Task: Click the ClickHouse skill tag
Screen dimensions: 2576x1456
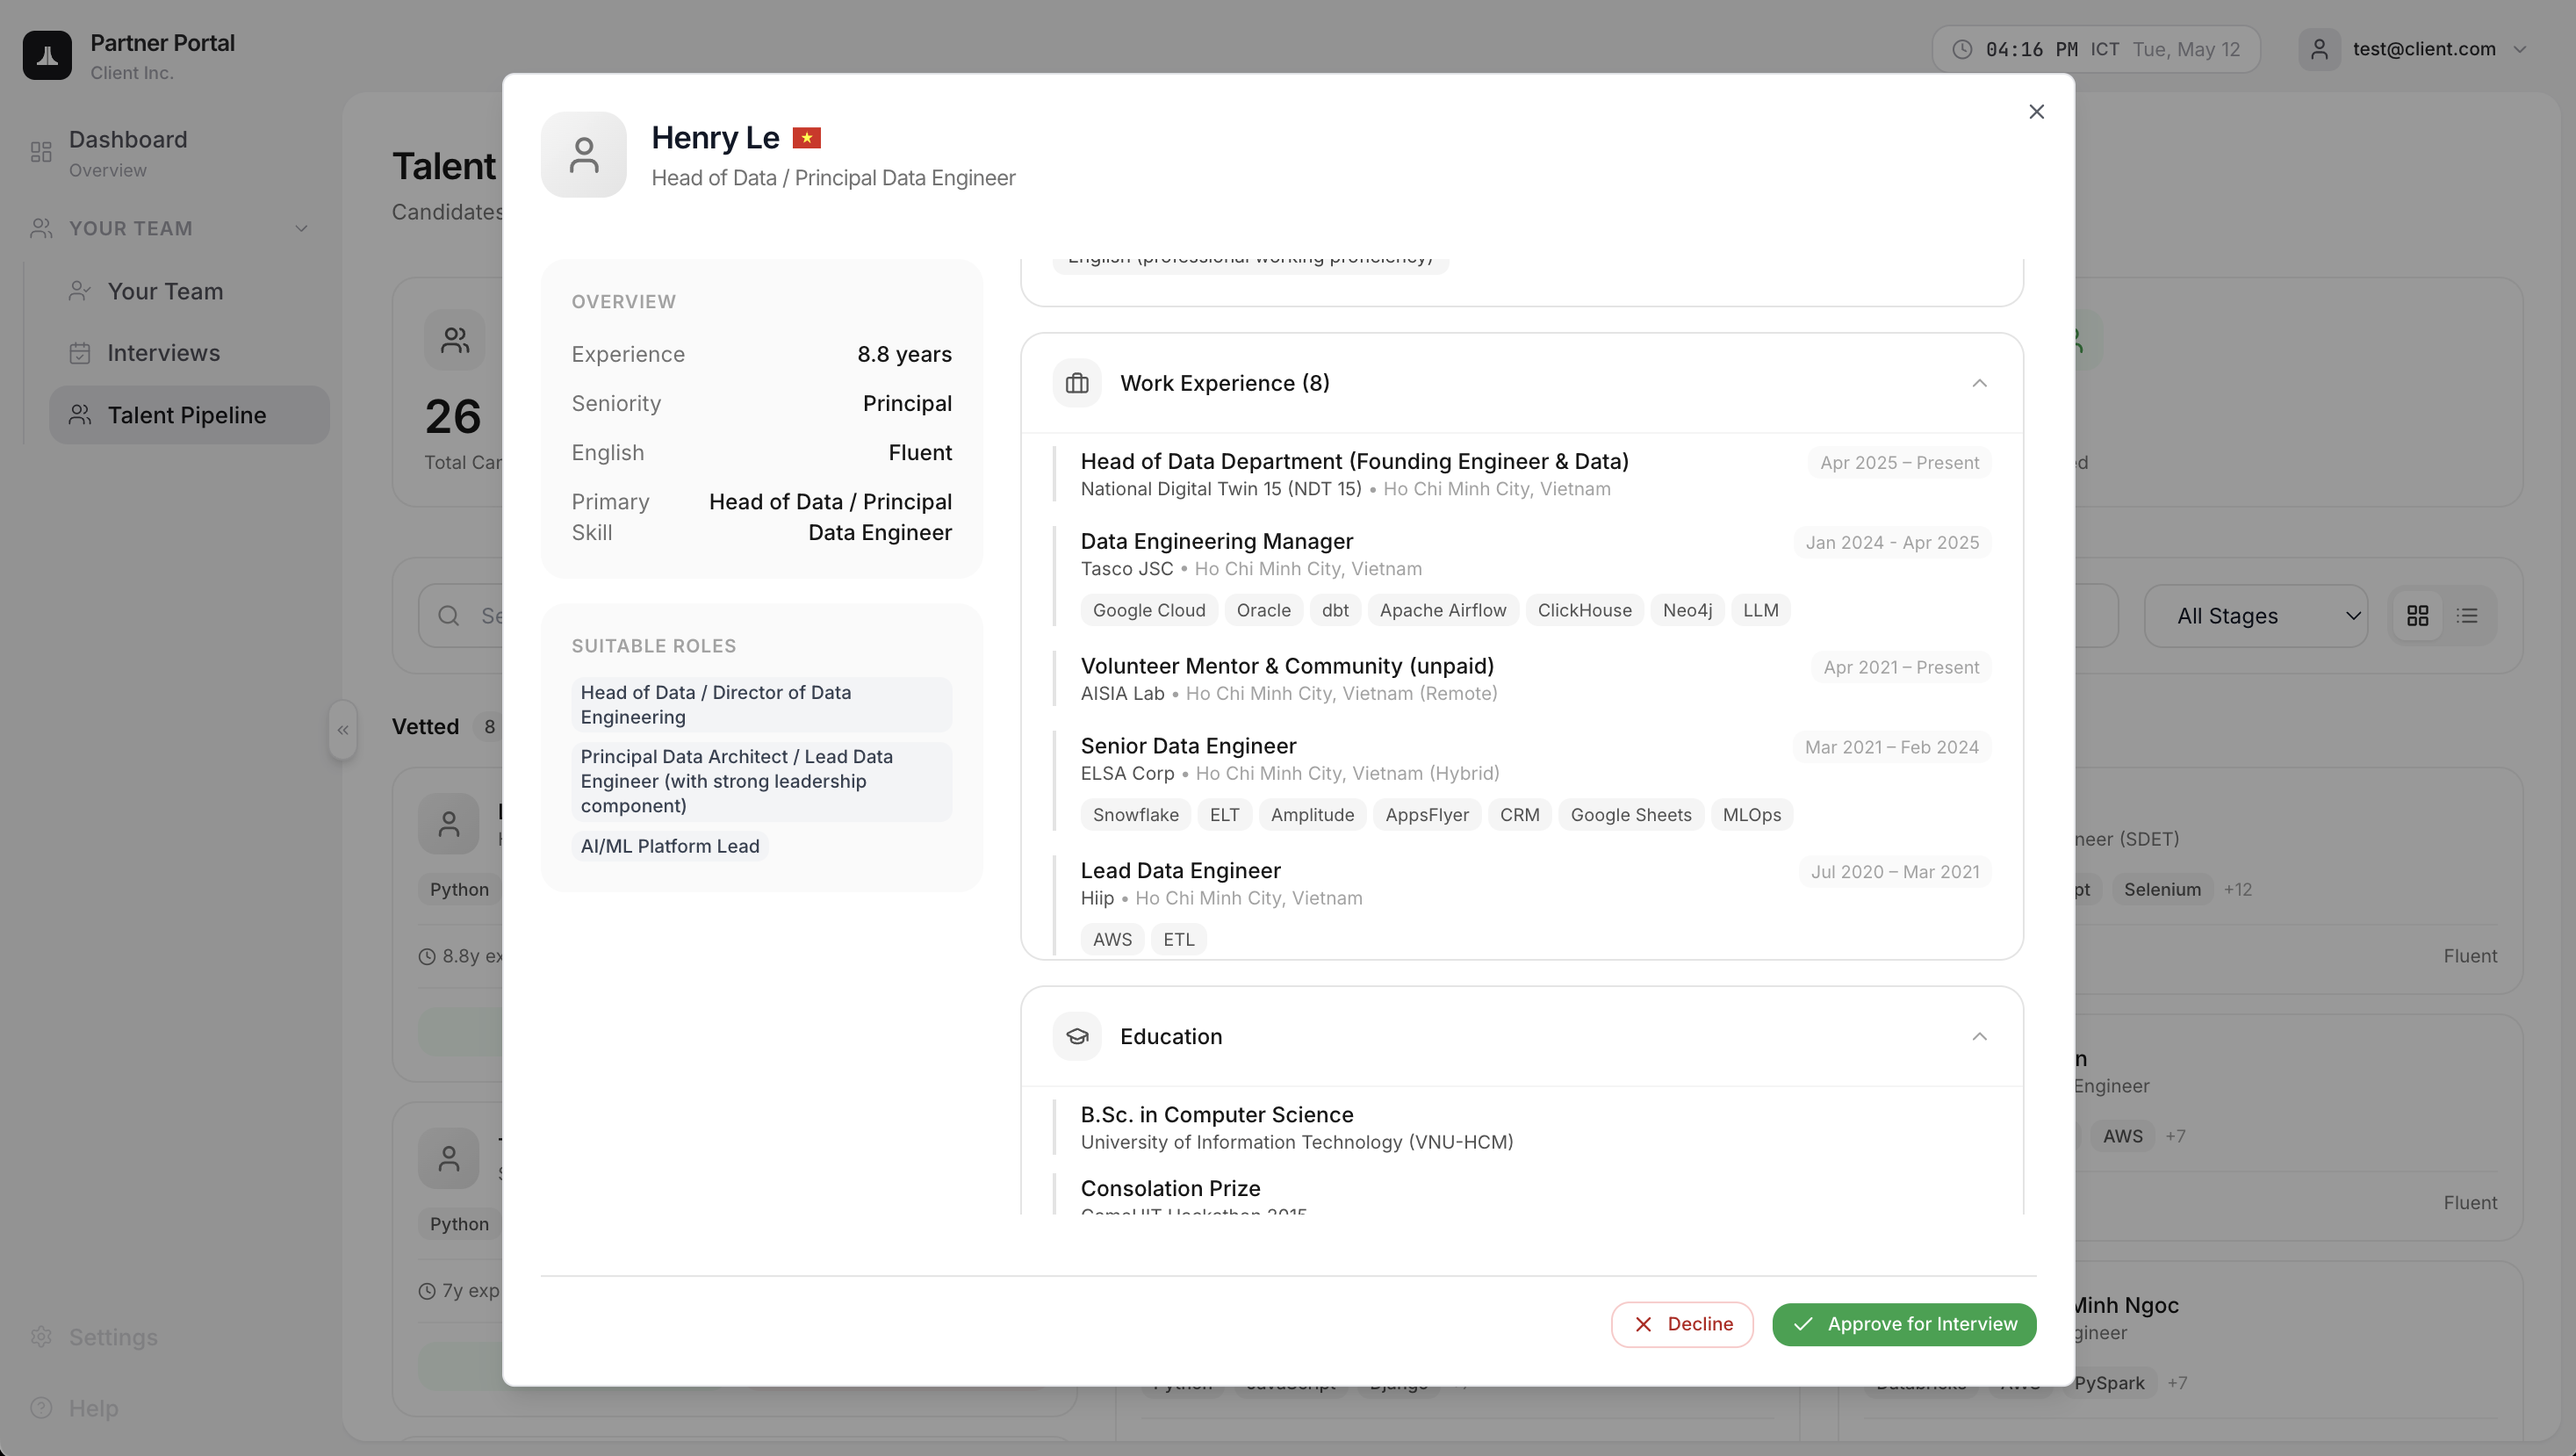Action: (1584, 610)
